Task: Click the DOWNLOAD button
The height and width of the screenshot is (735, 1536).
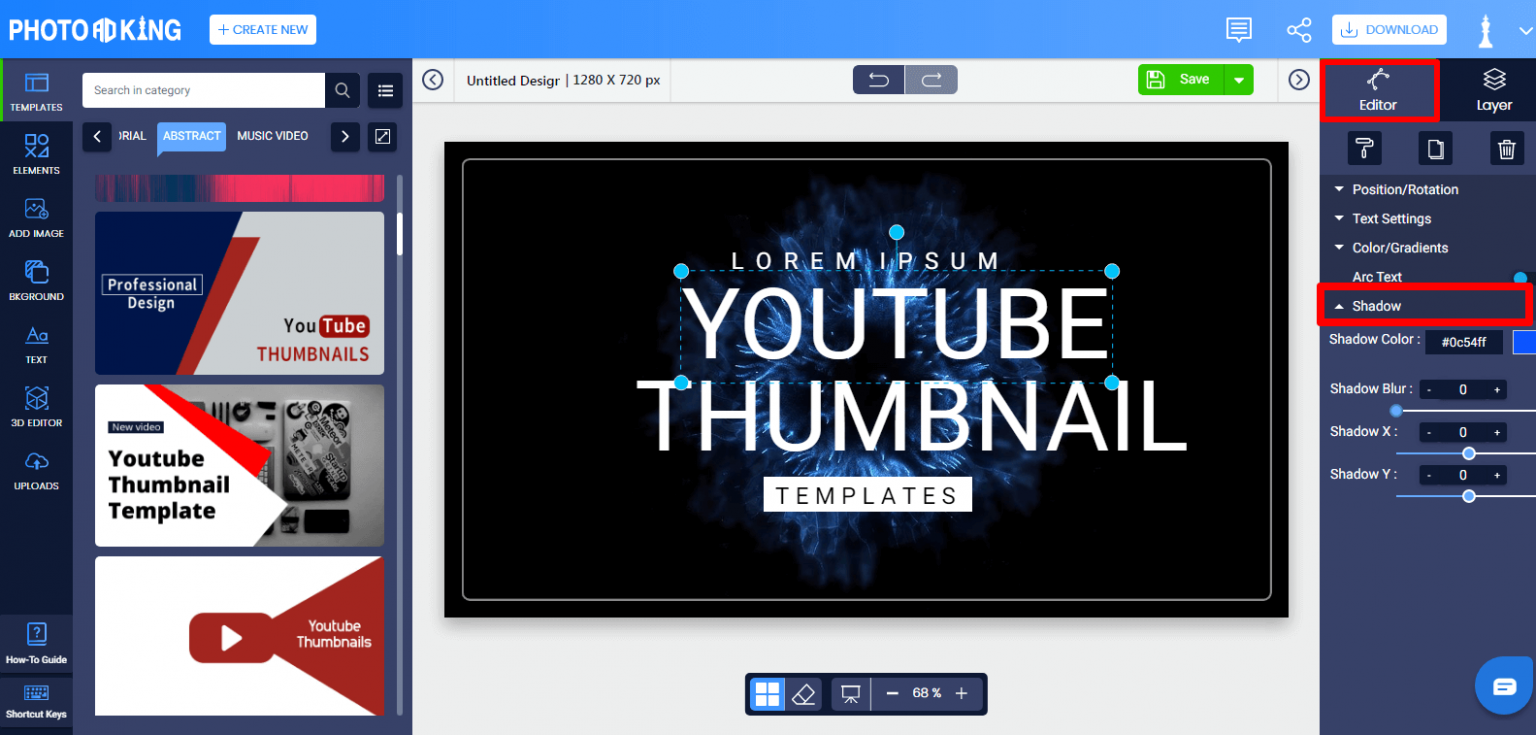Action: 1389,29
